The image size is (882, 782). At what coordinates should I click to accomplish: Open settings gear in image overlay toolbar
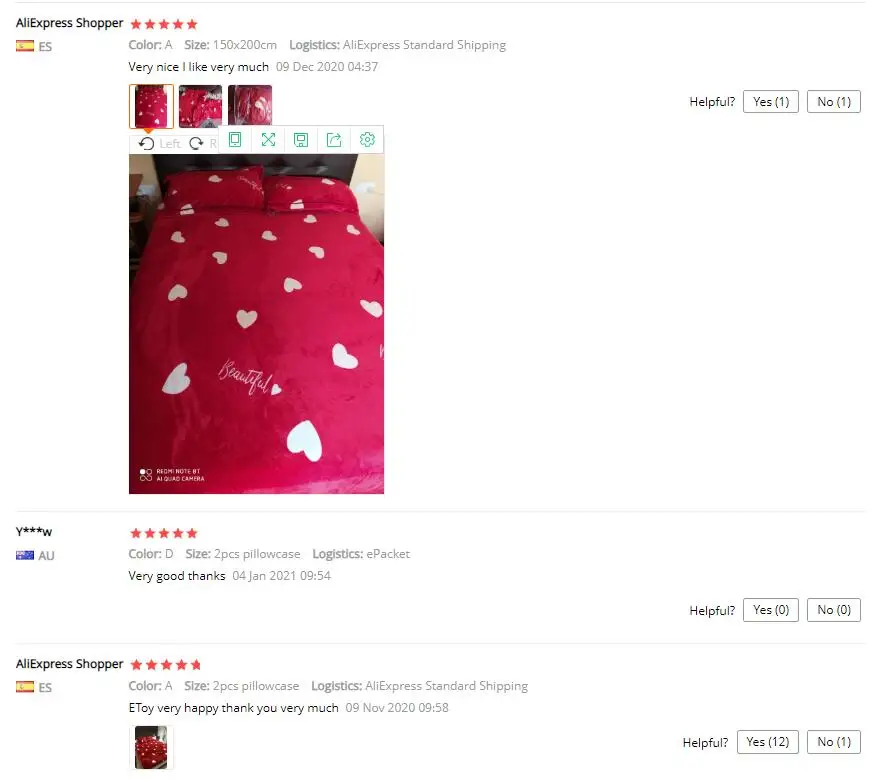[367, 140]
